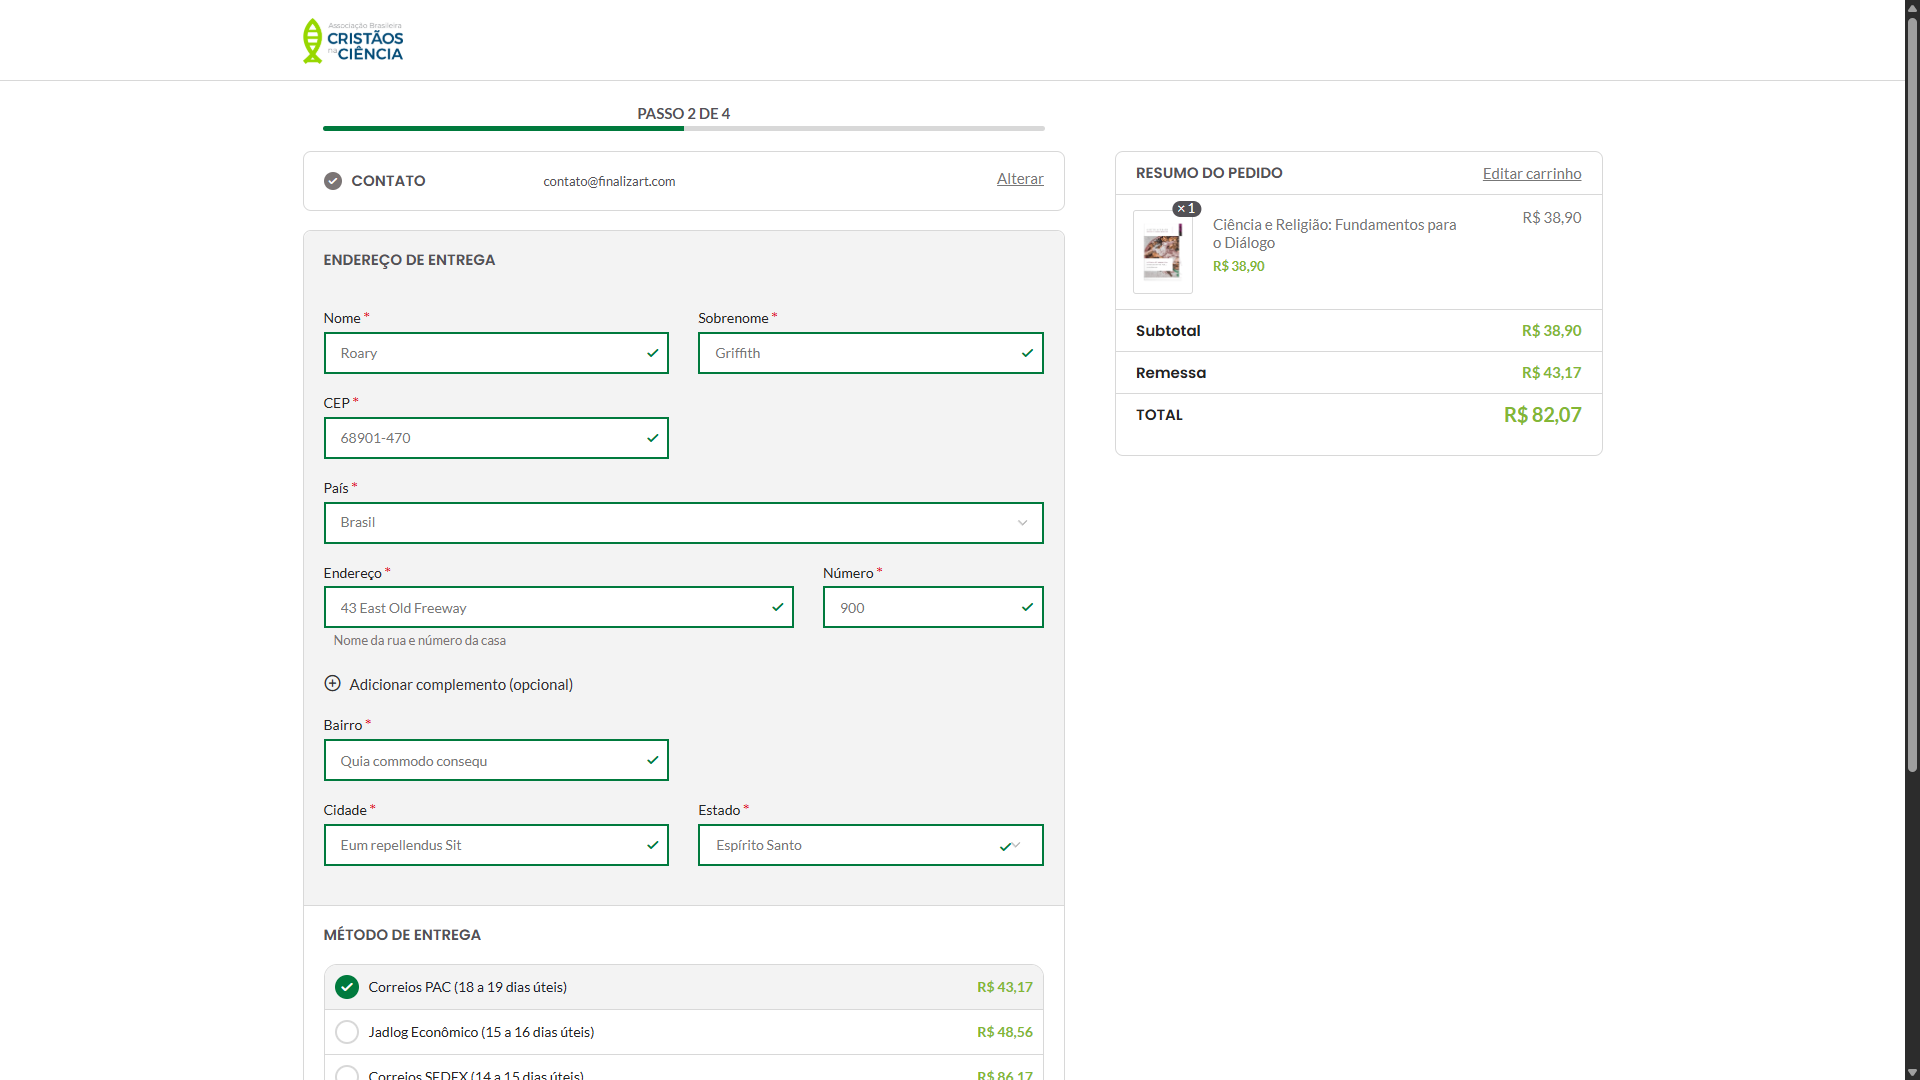Viewport: 1920px width, 1080px height.
Task: Open the book cover thumbnail in the order summary
Action: click(1163, 252)
